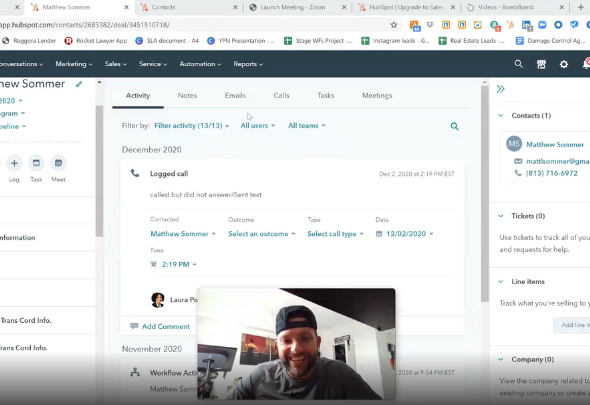
Task: Click the contact's Gmail address link
Action: (x=558, y=161)
